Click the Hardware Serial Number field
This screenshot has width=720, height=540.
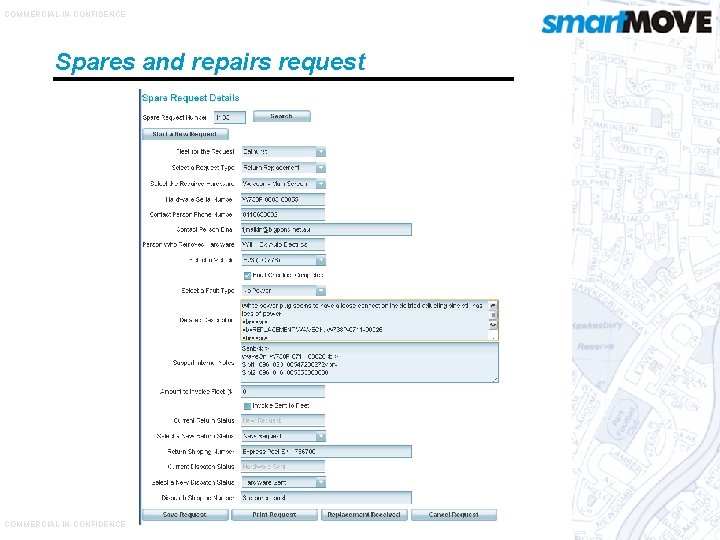[283, 199]
